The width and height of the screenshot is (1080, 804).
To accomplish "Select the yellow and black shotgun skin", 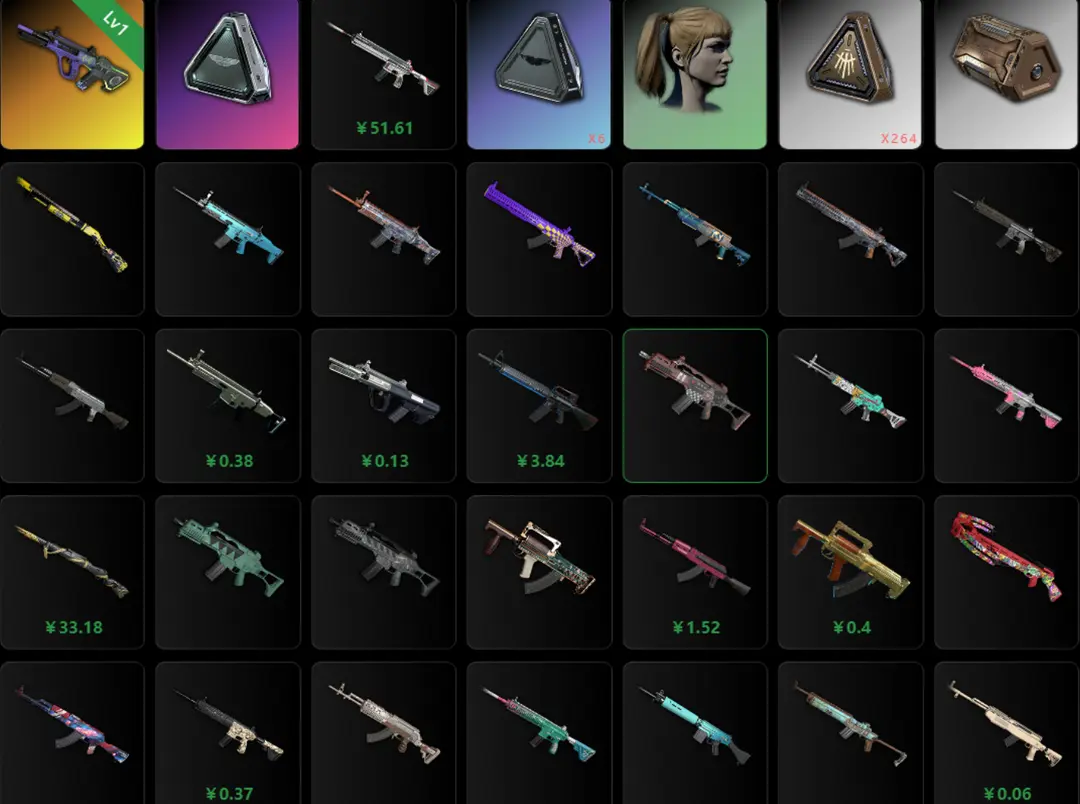I will (72, 239).
